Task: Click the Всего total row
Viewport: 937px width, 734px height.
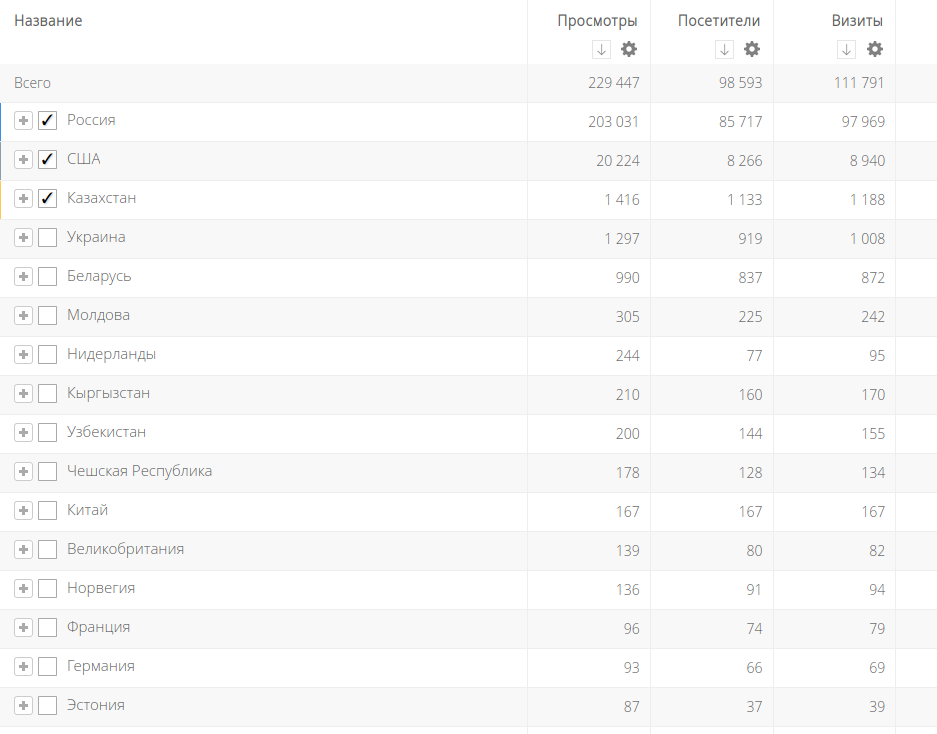Action: 32,83
